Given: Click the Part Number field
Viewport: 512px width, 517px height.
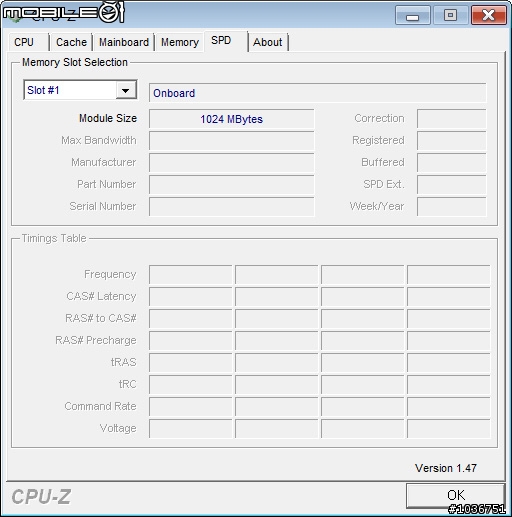Looking at the screenshot, I should pyautogui.click(x=231, y=185).
